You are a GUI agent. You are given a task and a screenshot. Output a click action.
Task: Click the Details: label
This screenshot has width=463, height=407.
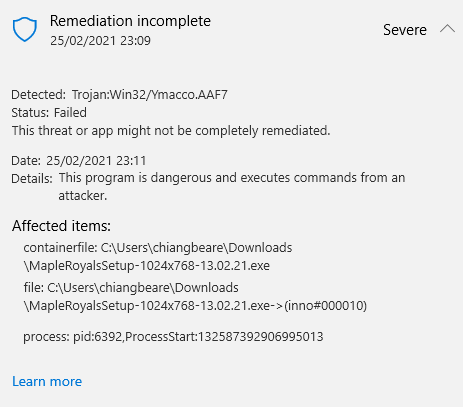tap(32, 179)
